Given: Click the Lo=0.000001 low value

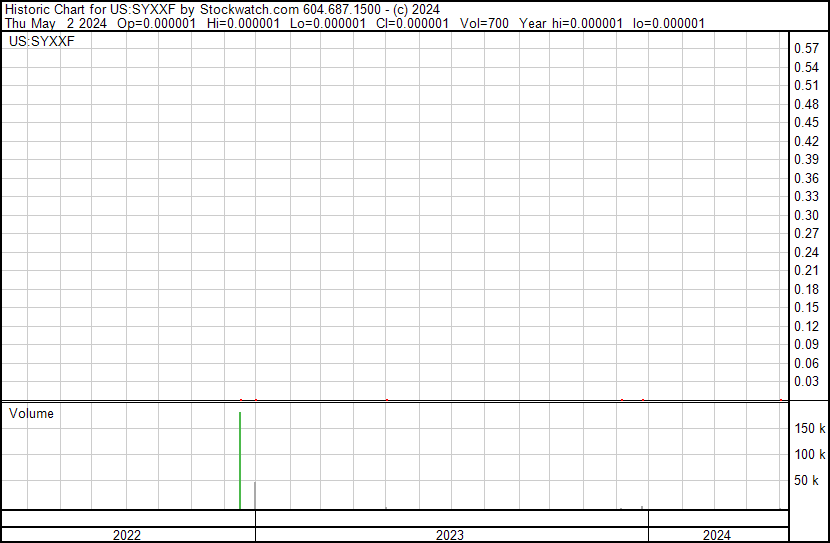Looking at the screenshot, I should point(328,24).
